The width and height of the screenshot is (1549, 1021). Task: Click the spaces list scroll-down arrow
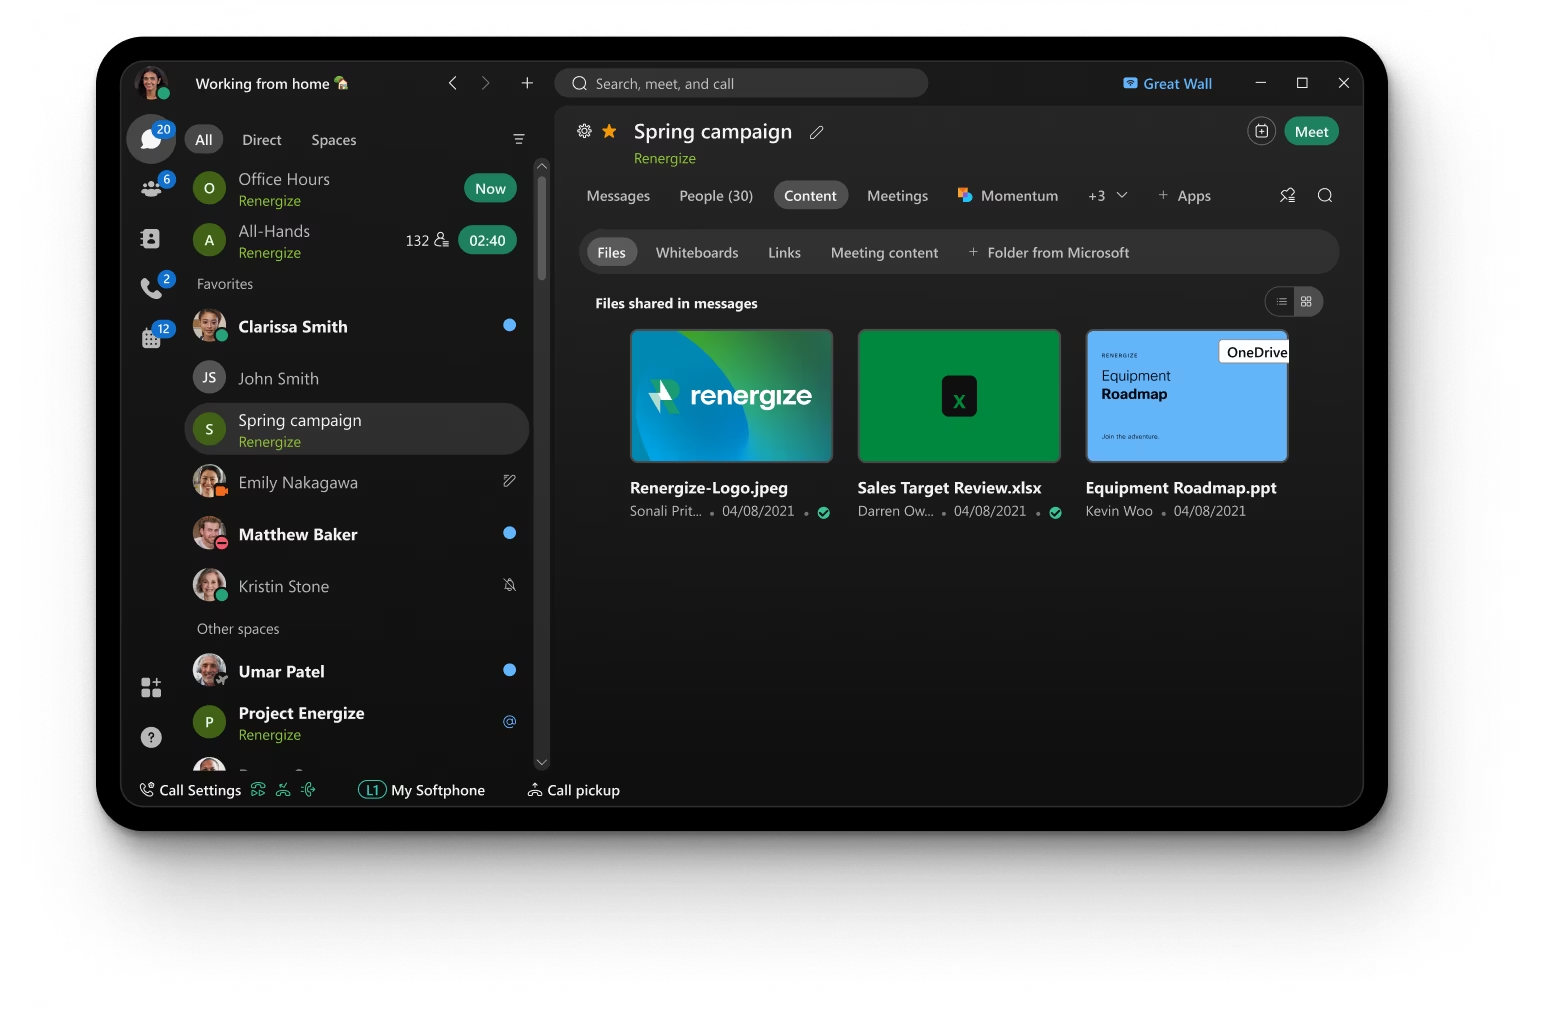[x=542, y=763]
